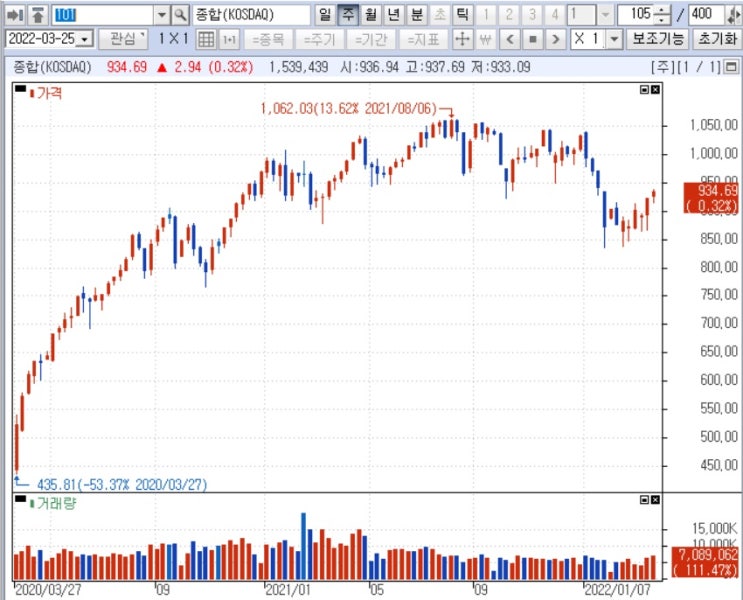Click the 1,050.00 price axis label

coord(714,125)
